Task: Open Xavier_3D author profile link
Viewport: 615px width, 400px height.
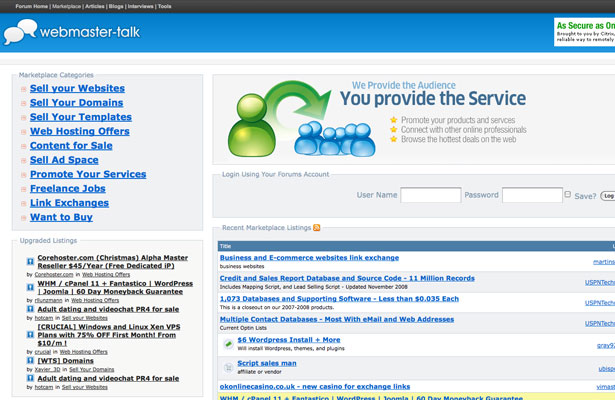Action: [x=47, y=369]
